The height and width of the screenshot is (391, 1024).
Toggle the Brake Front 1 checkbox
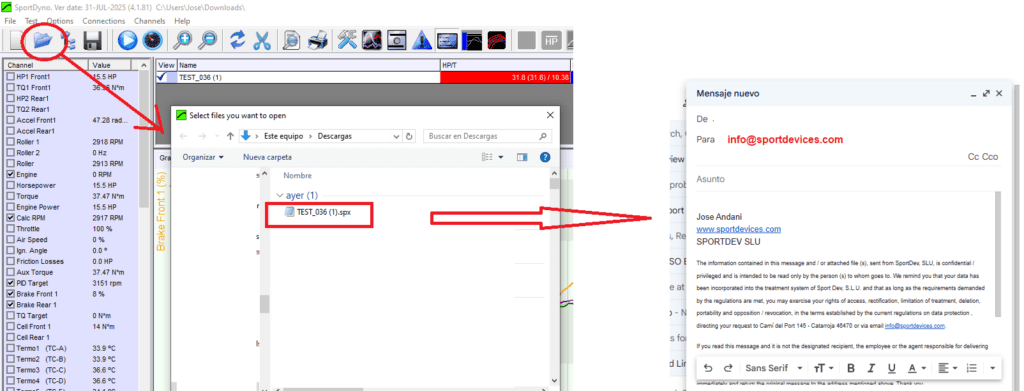tap(10, 294)
